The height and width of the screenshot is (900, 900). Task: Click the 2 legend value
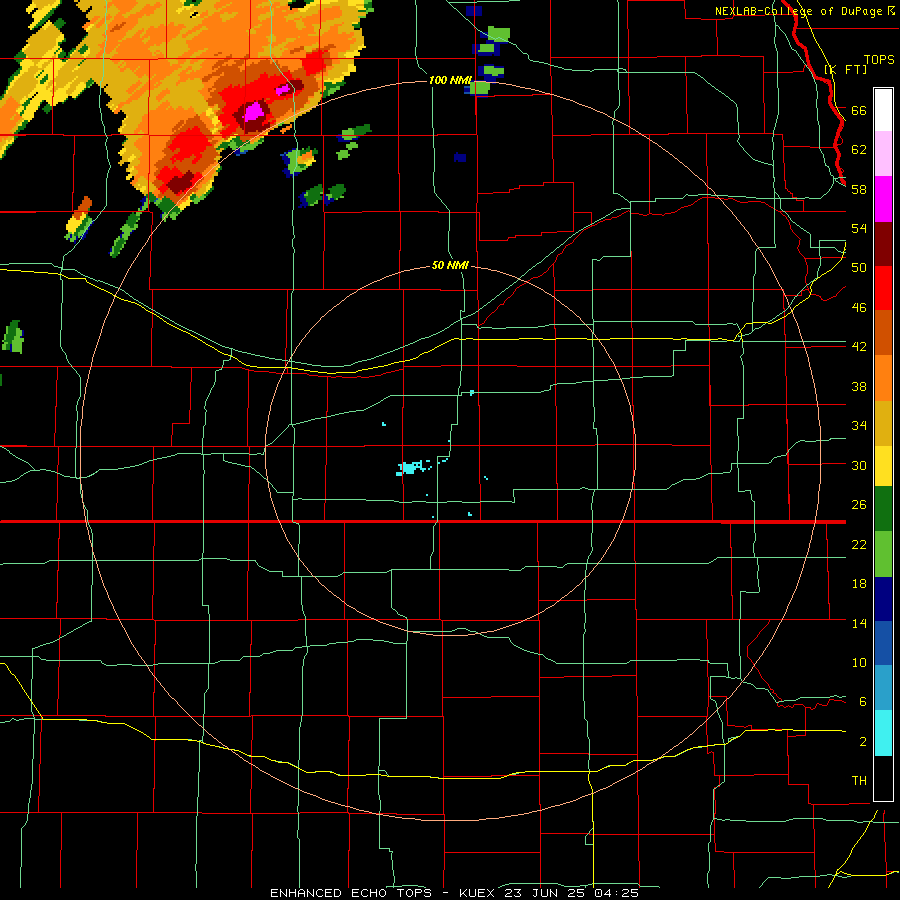(x=862, y=741)
